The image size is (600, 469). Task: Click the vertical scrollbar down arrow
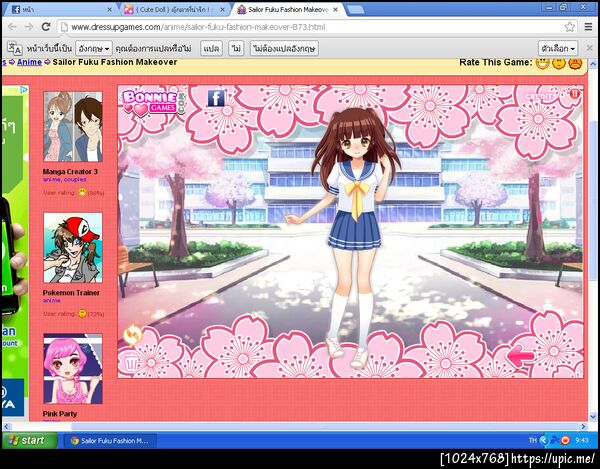point(593,417)
